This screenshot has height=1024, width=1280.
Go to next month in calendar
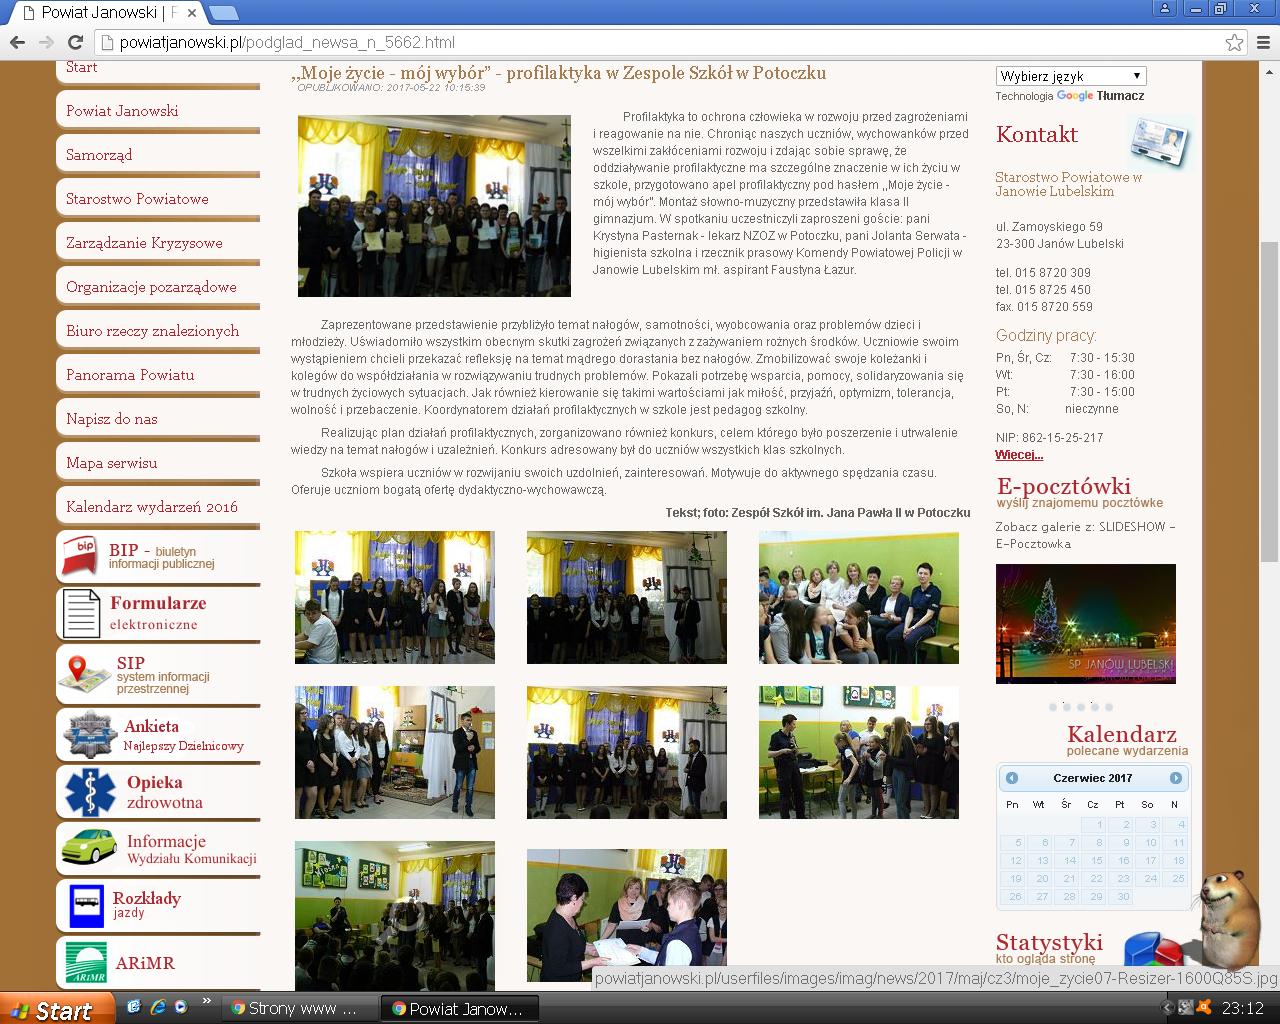[x=1176, y=778]
